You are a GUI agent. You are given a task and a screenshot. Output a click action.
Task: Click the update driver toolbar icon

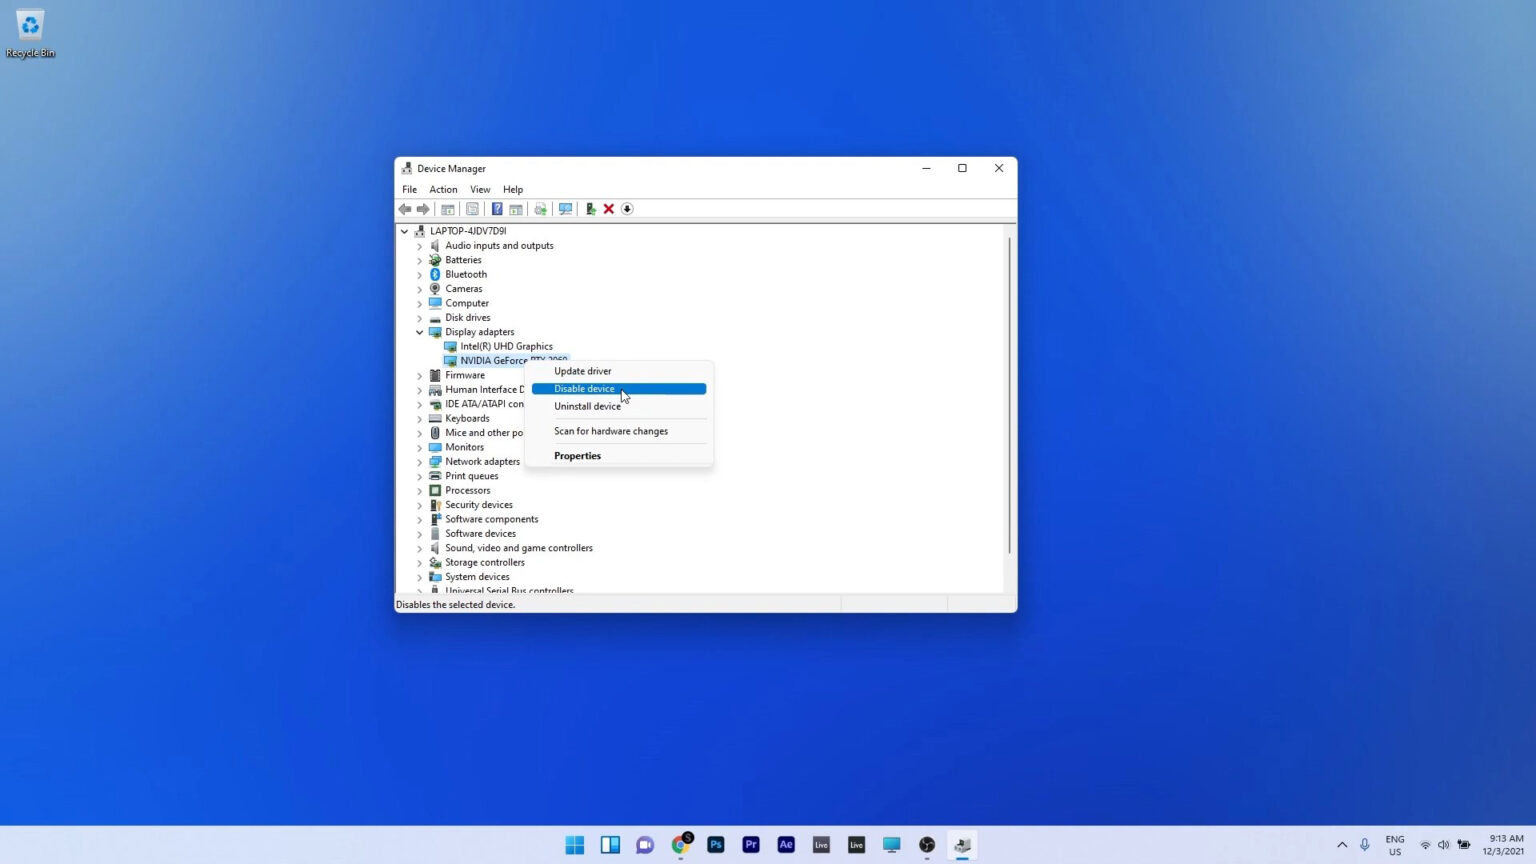pos(590,209)
